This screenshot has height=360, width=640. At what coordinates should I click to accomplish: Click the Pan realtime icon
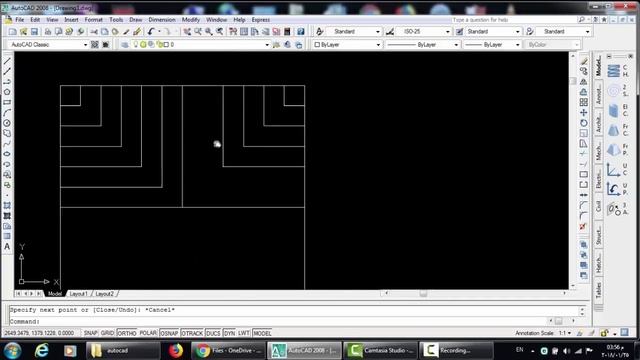pos(187,31)
